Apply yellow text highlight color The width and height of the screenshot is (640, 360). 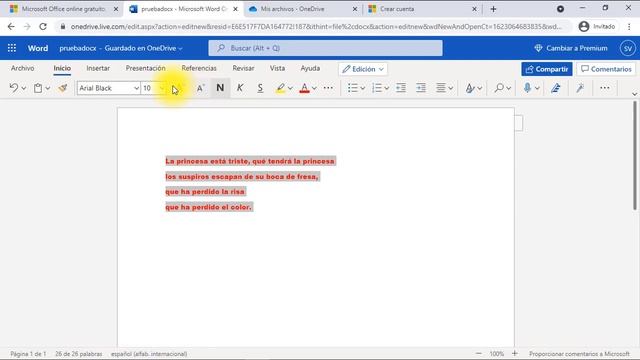(x=280, y=88)
